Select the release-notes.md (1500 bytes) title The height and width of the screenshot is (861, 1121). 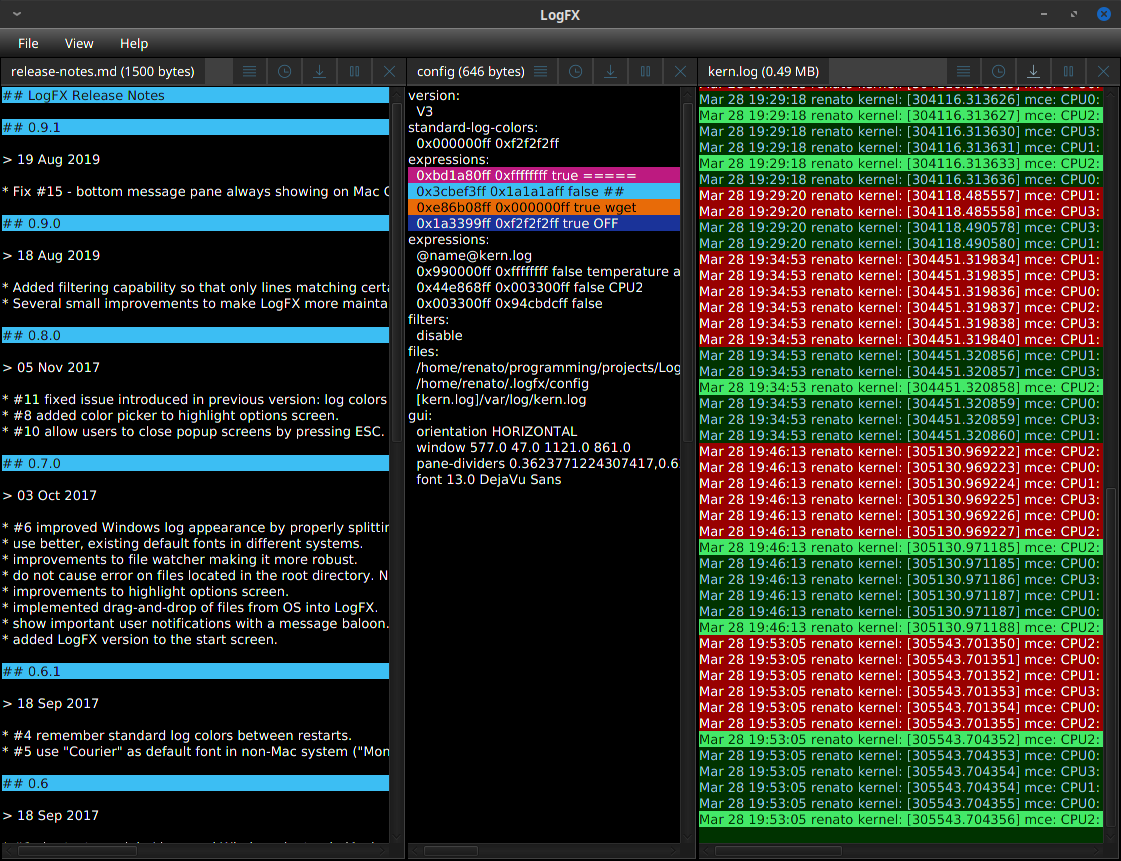coord(102,72)
